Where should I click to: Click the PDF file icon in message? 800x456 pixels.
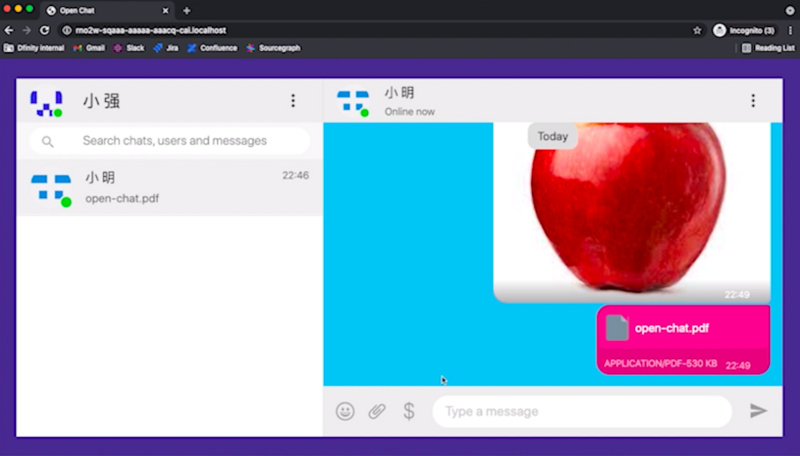tap(617, 328)
